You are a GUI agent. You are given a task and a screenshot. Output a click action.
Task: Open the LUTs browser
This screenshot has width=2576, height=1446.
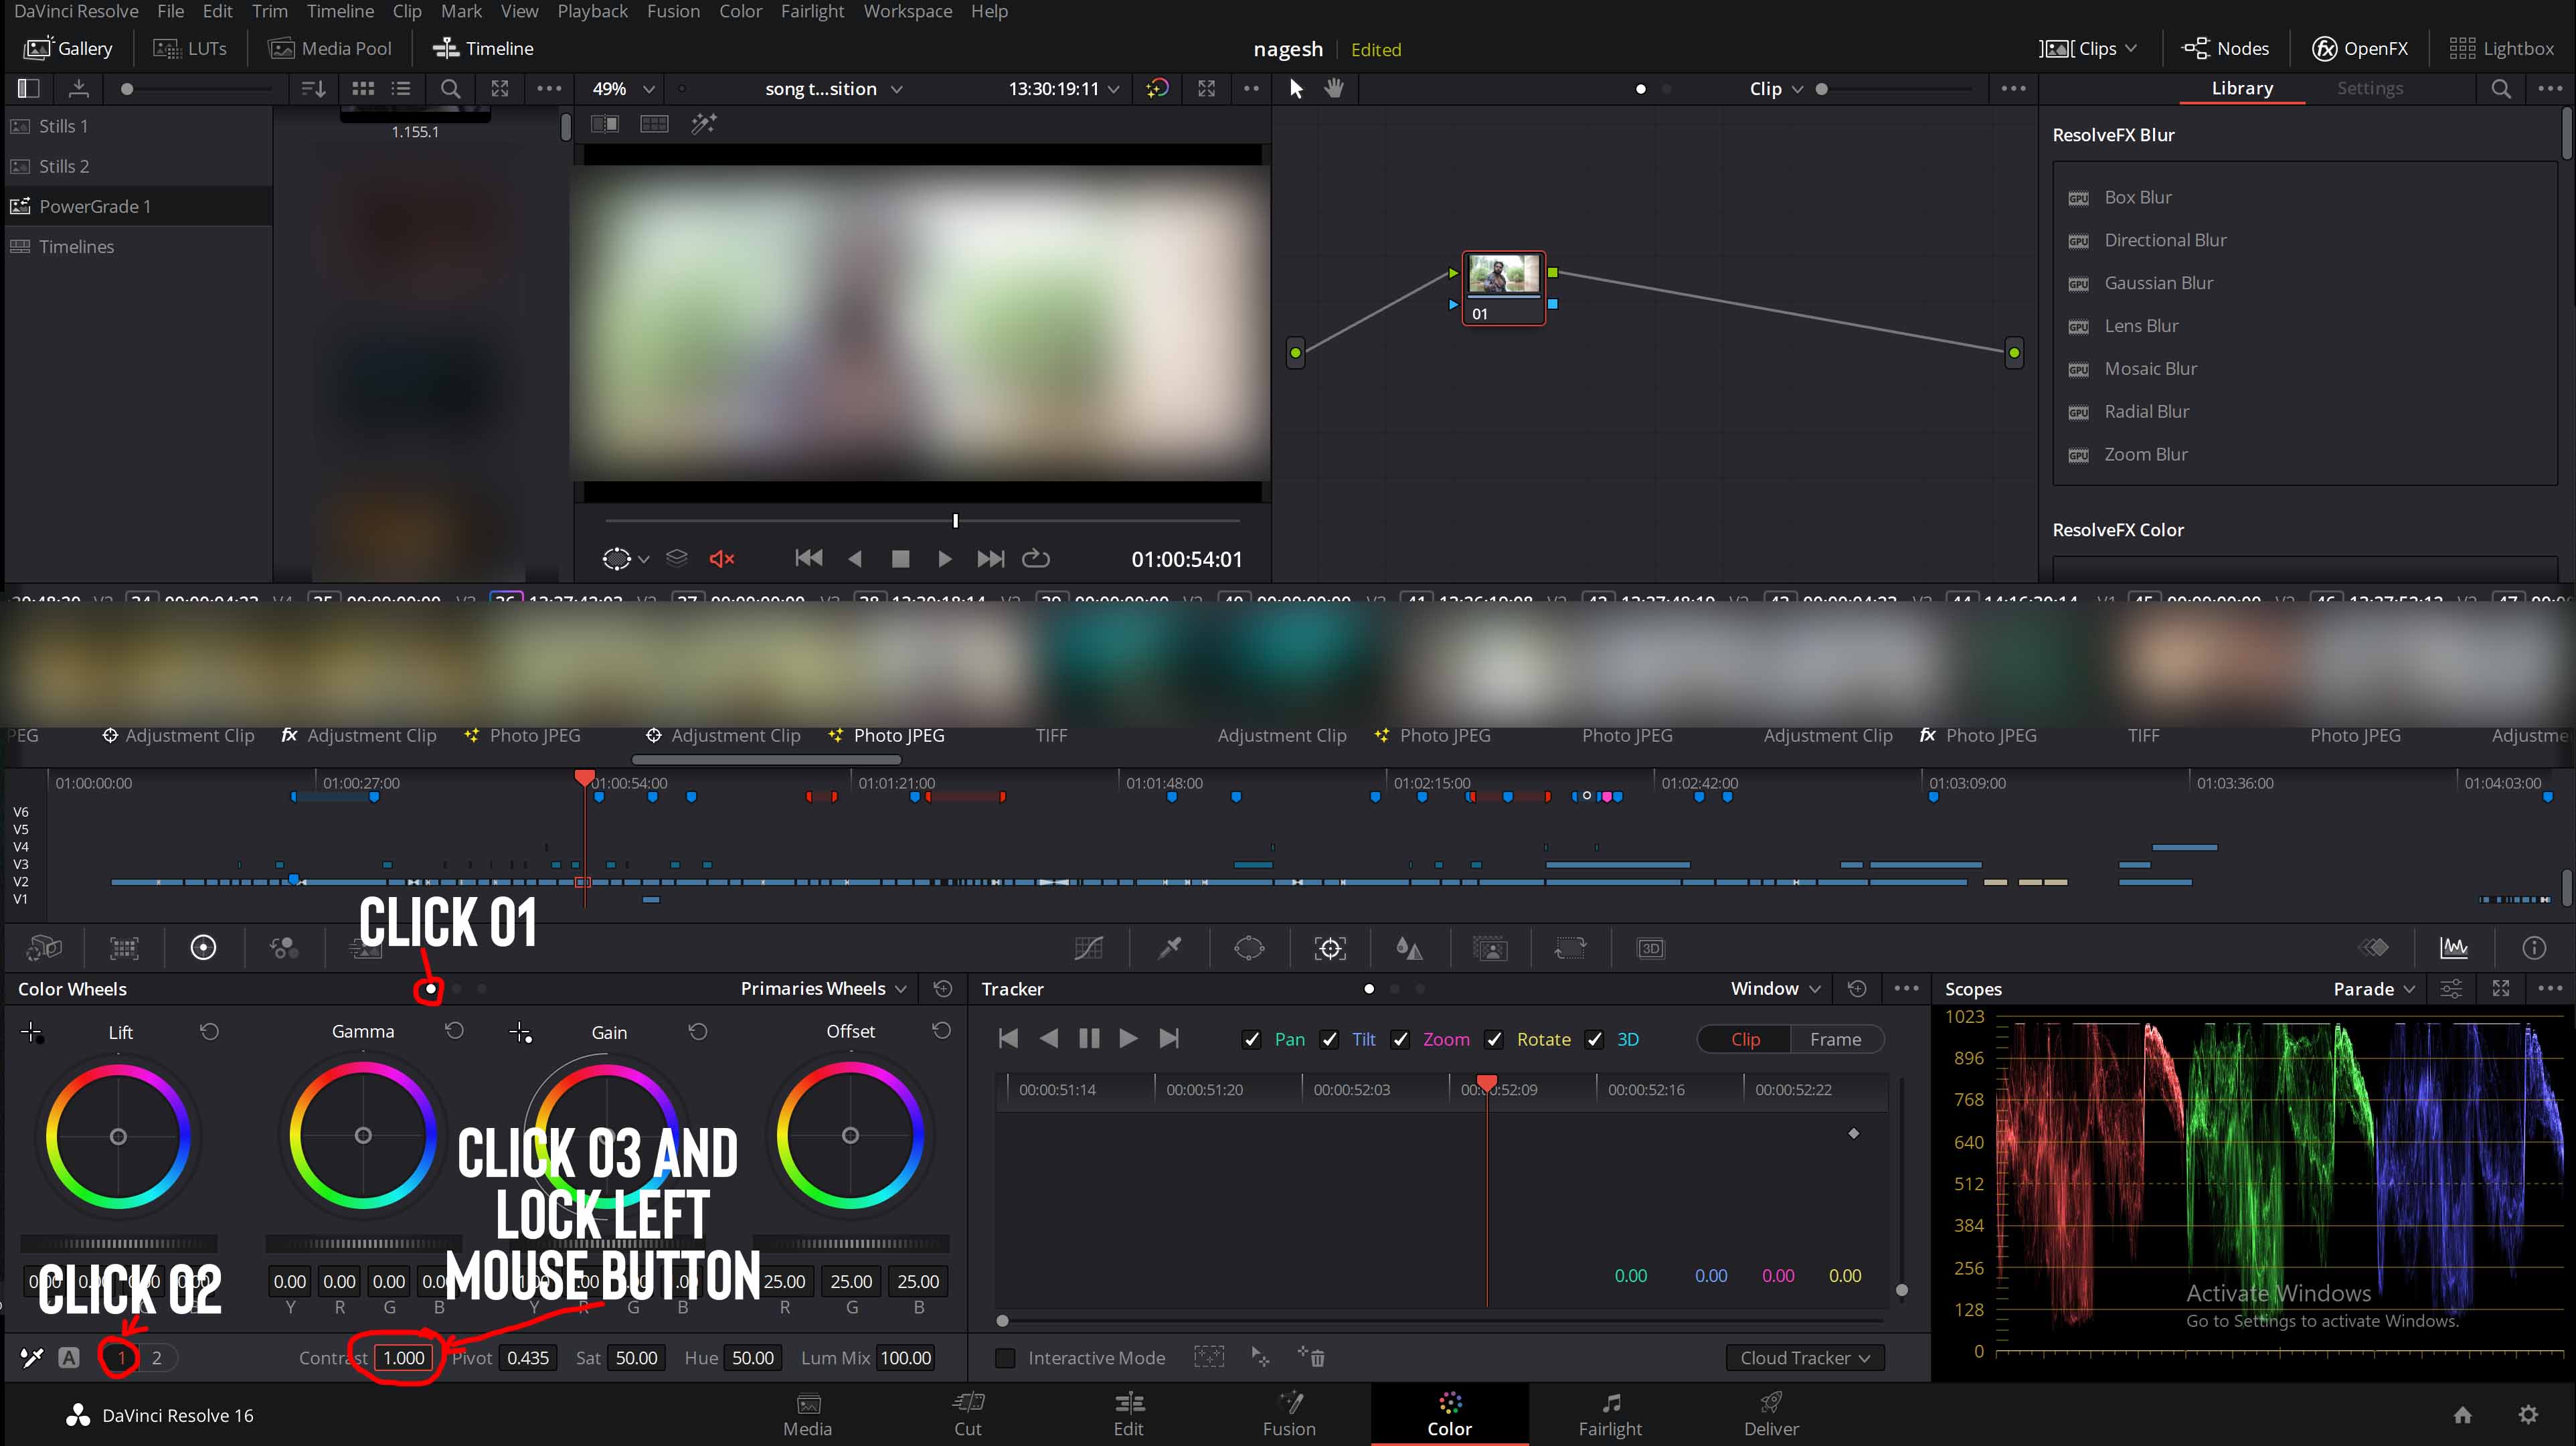pyautogui.click(x=190, y=48)
